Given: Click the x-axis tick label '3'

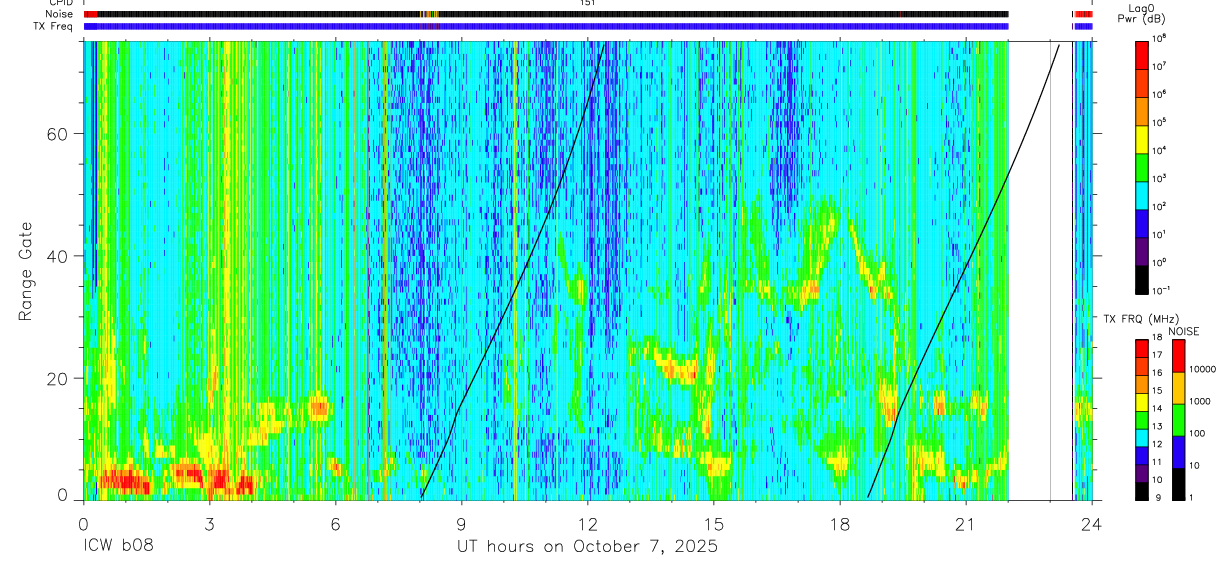Looking at the screenshot, I should point(209,524).
